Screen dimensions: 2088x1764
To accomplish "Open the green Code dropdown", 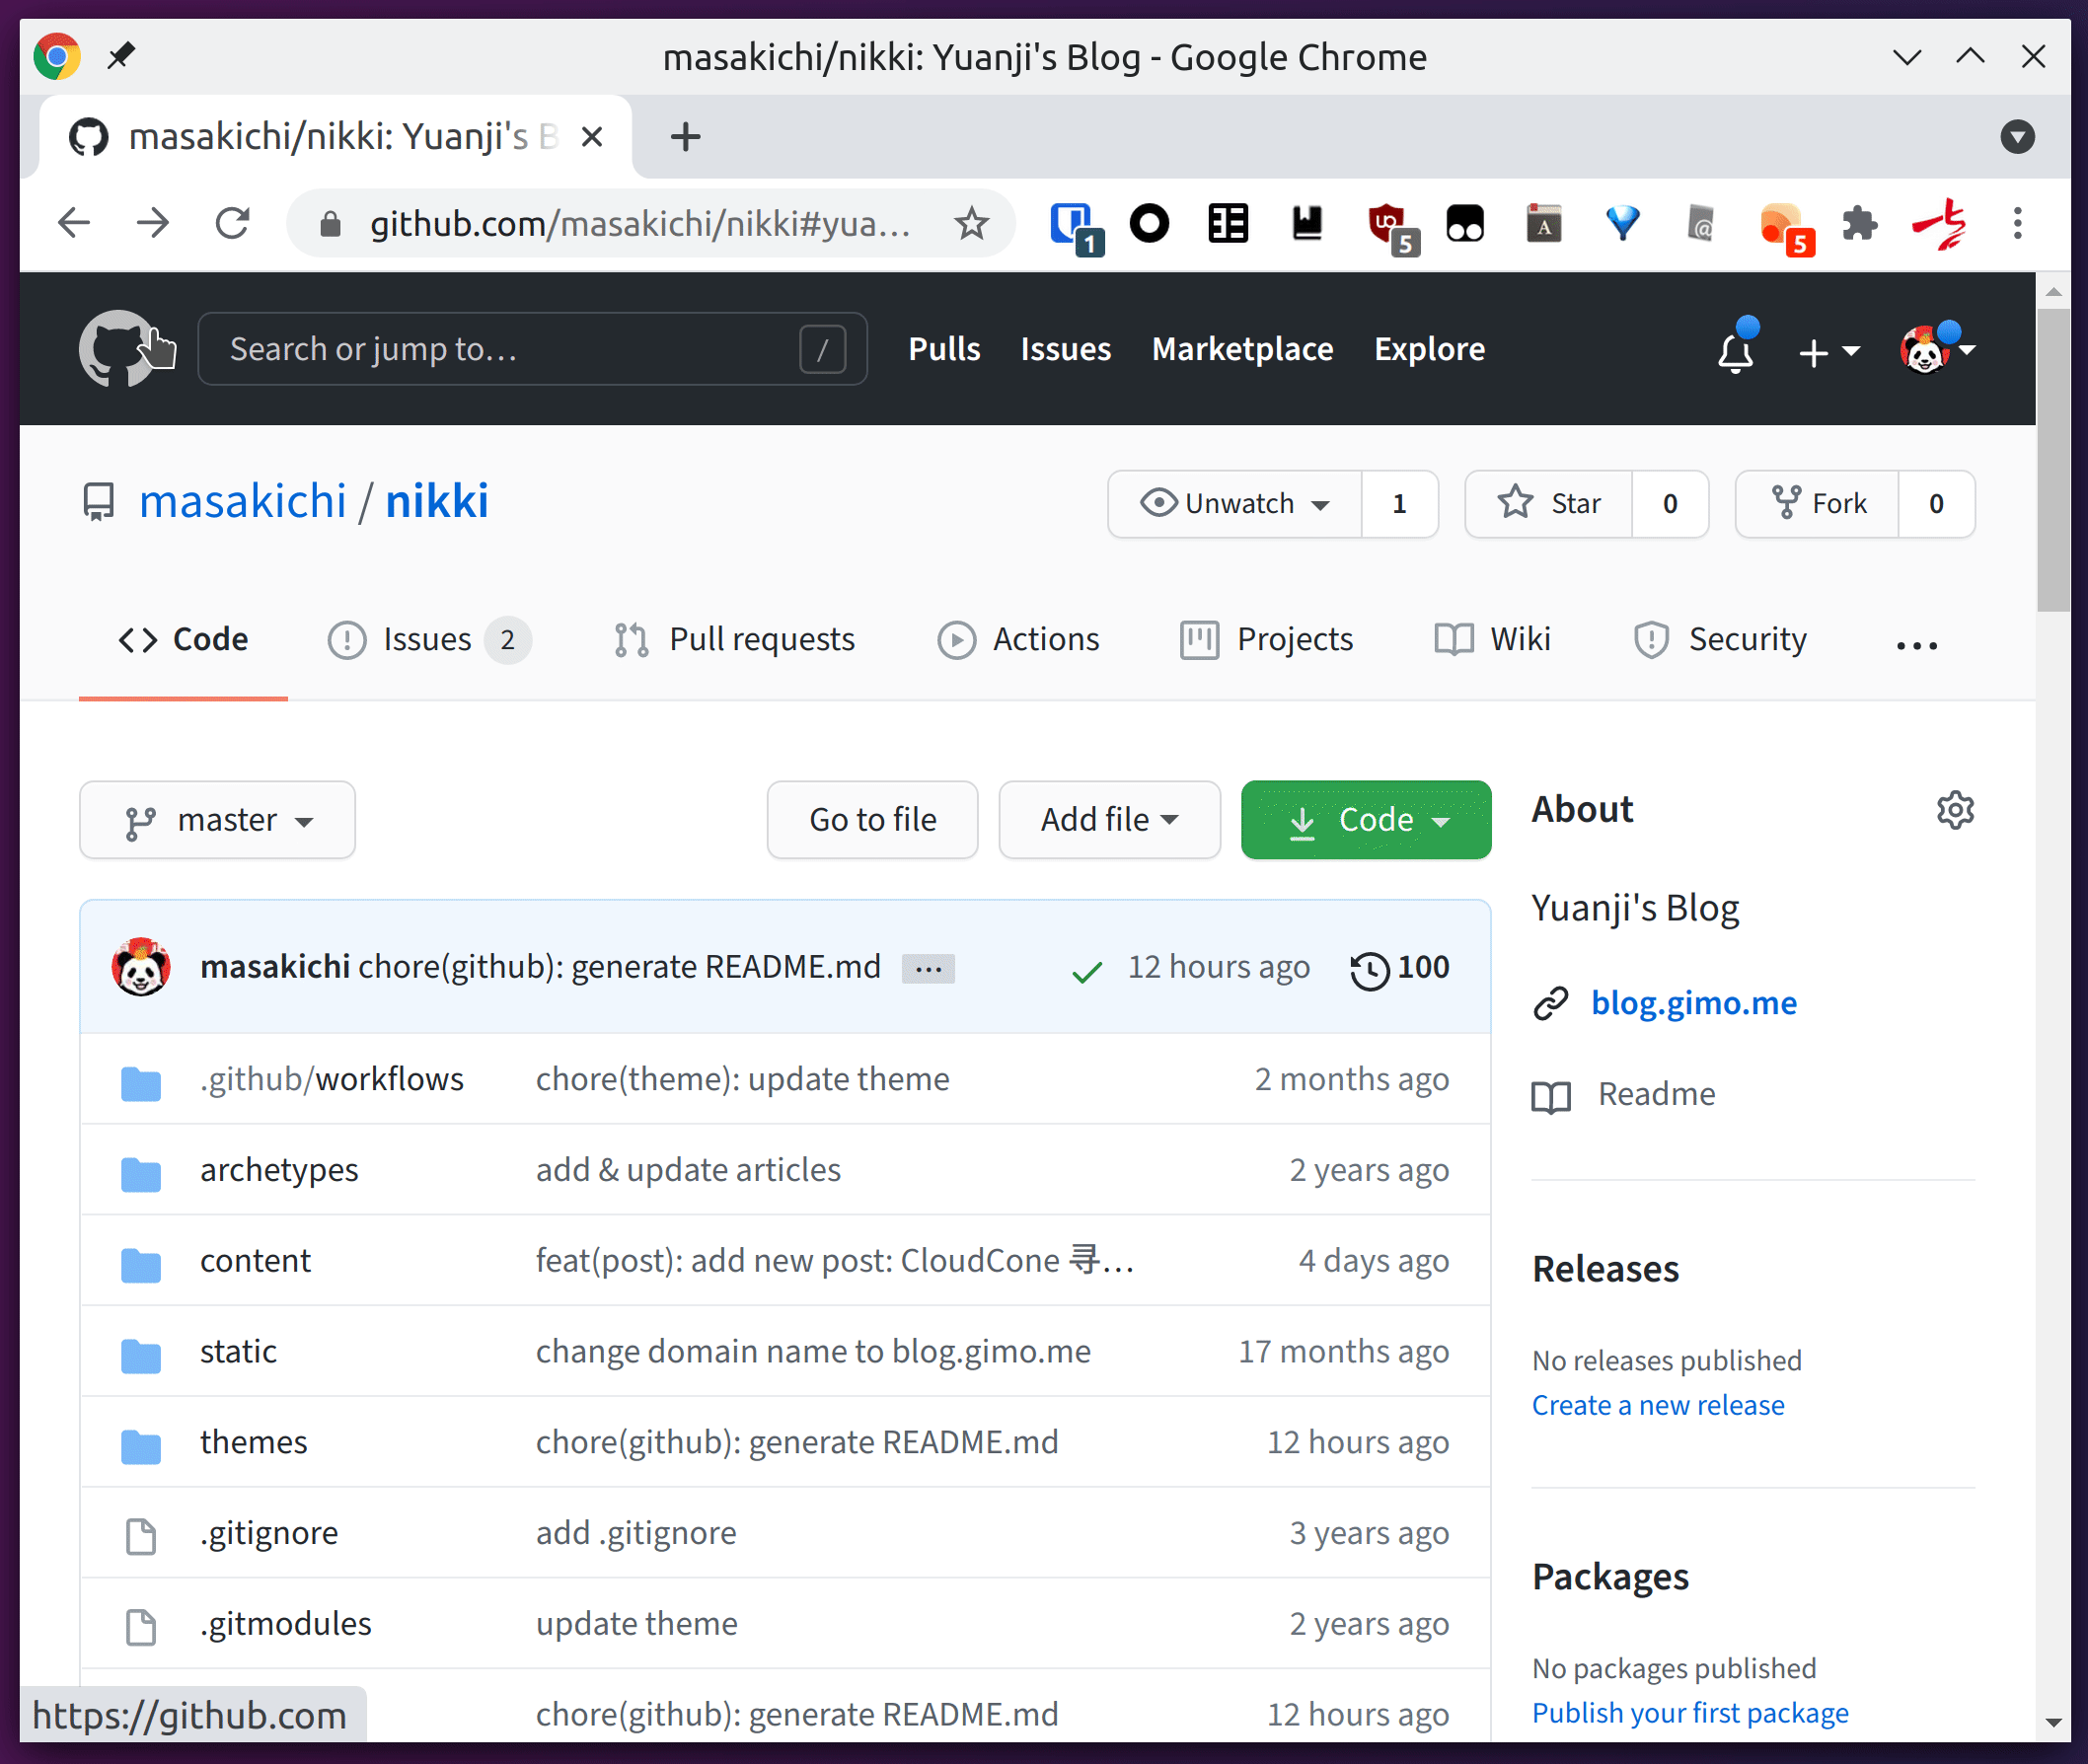I will click(1365, 820).
